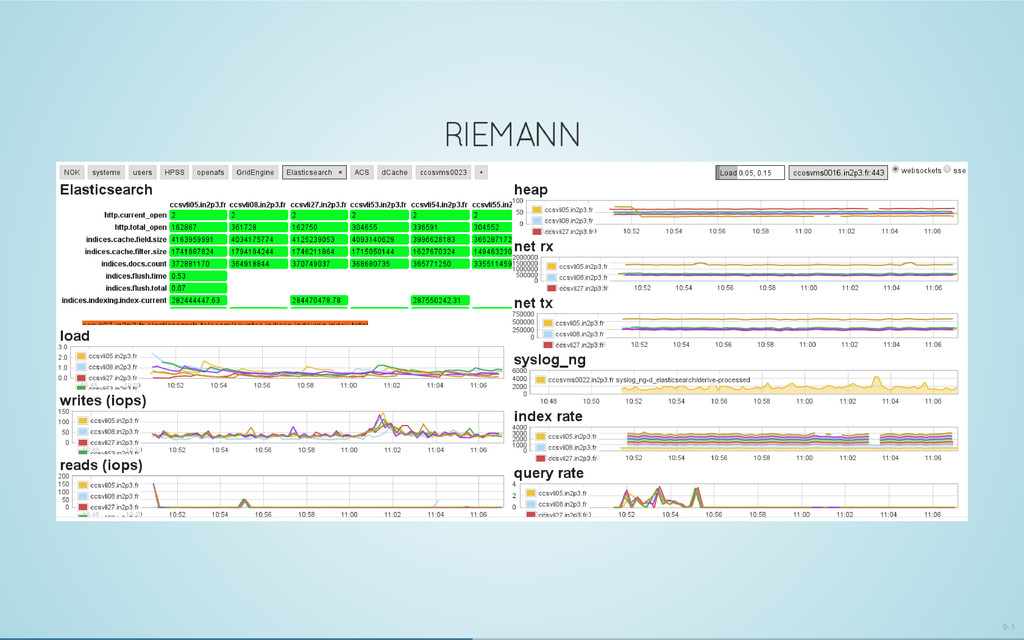Edit the server address field ccosvms0016.in2p3.fr:443
This screenshot has width=1024, height=640.
coord(838,173)
